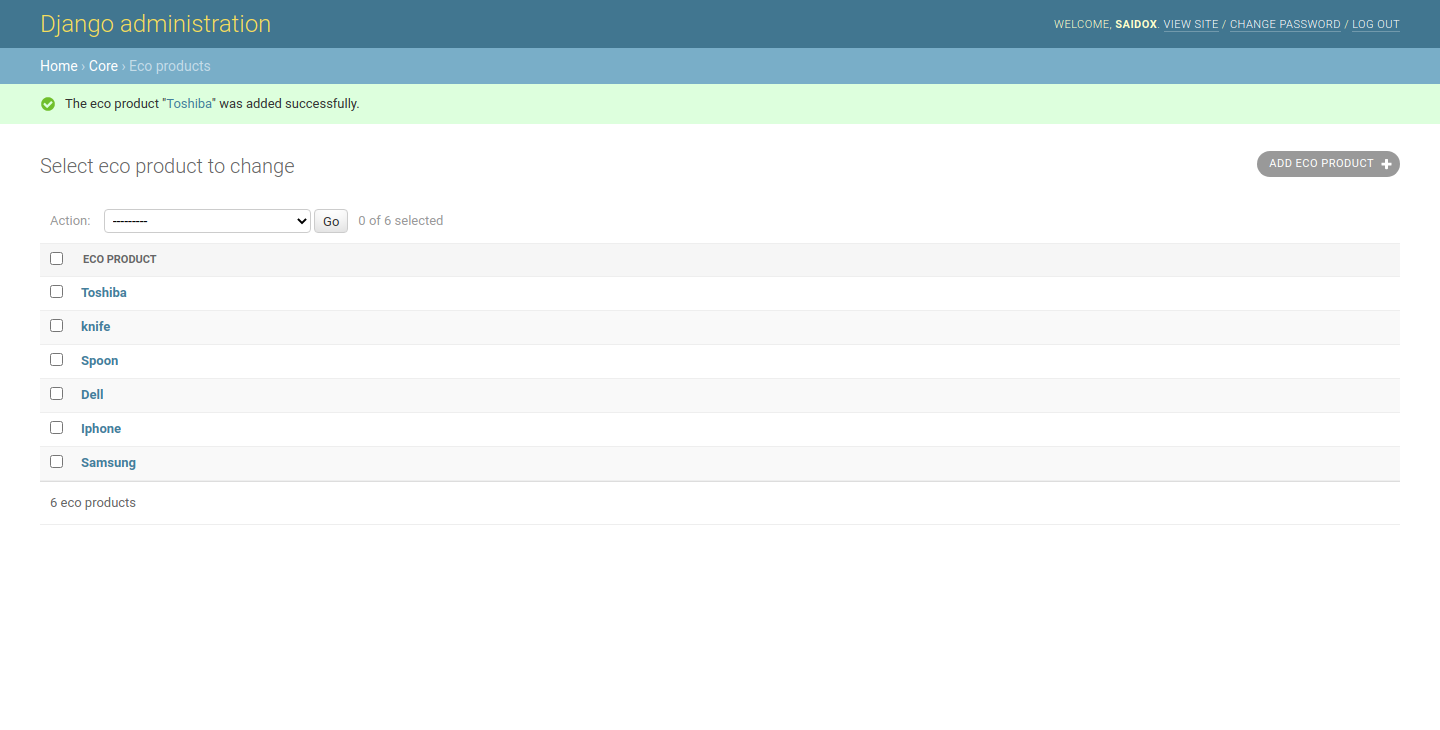This screenshot has width=1440, height=730.
Task: Click the SAIDOX username in the header
Action: click(x=1136, y=24)
